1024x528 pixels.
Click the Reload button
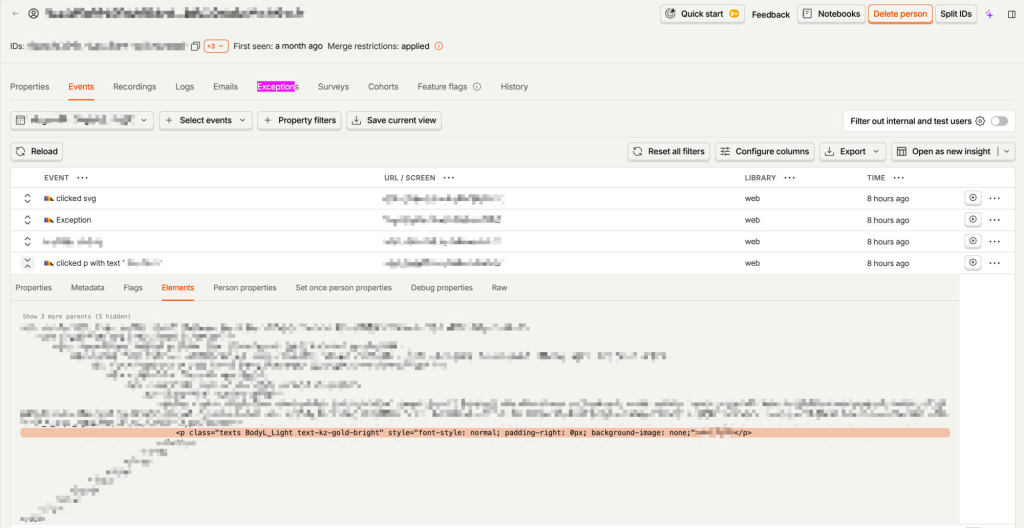(37, 151)
